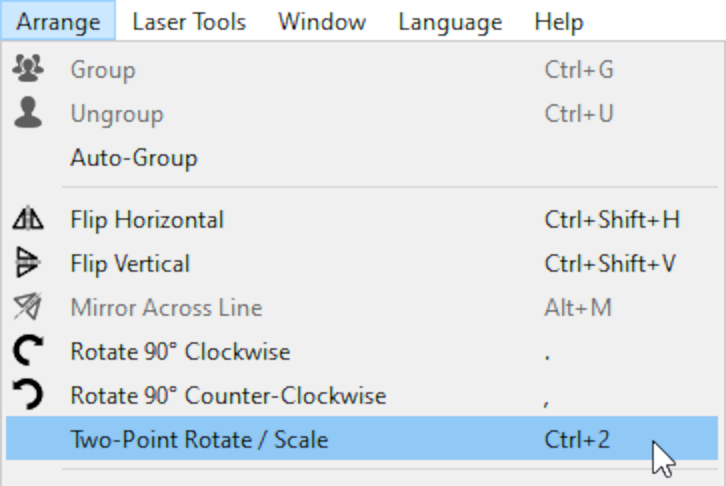Select the Auto-Group menu entry
726x486 pixels.
pyautogui.click(x=134, y=158)
